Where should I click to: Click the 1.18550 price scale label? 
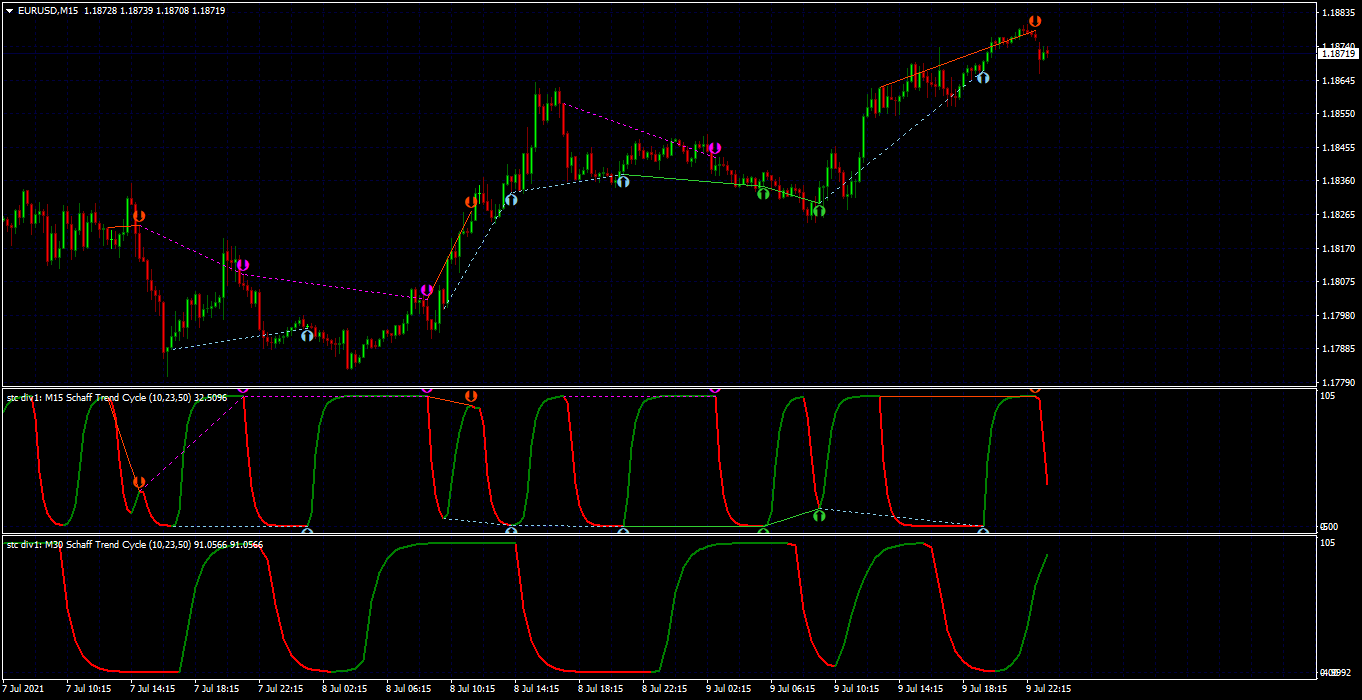(x=1339, y=115)
